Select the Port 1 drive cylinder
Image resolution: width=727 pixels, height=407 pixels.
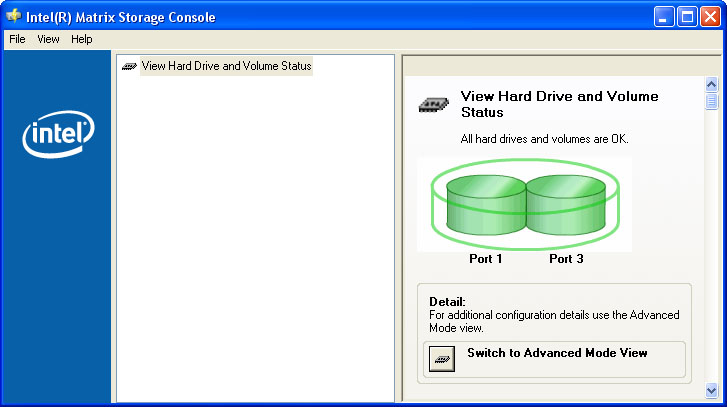click(x=486, y=205)
